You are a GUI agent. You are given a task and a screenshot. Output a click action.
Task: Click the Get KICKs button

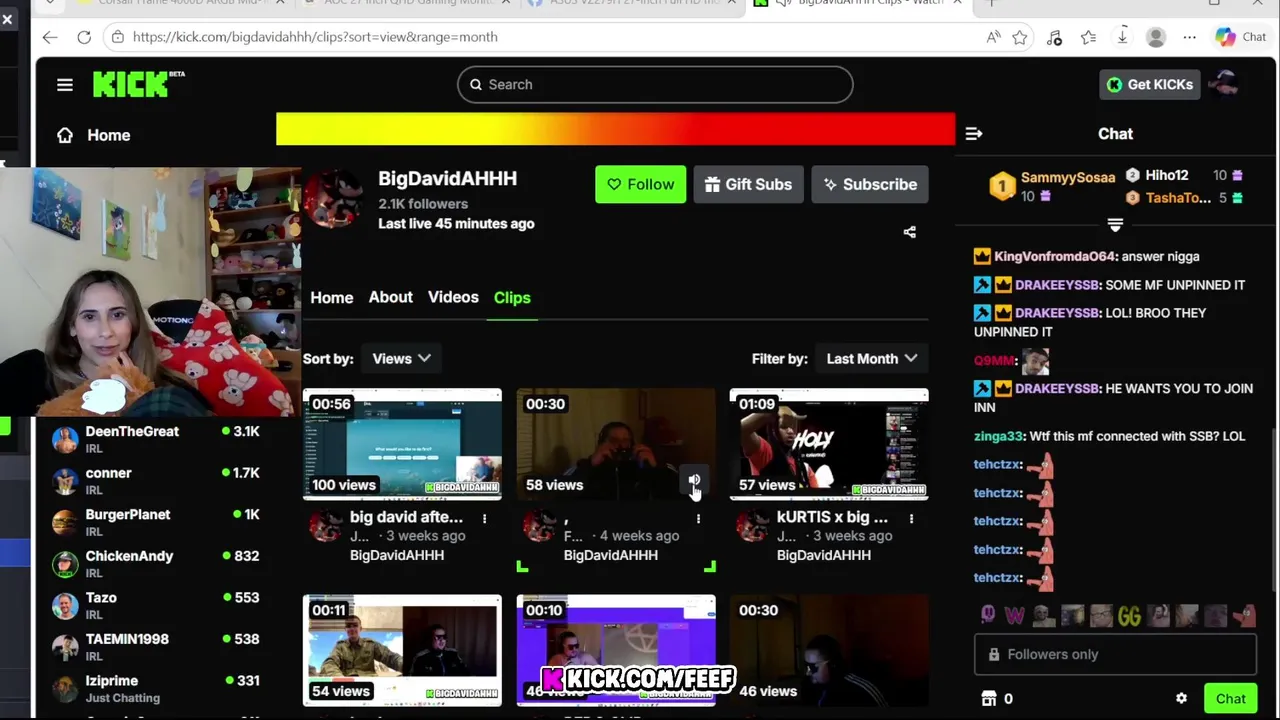[x=1149, y=84]
